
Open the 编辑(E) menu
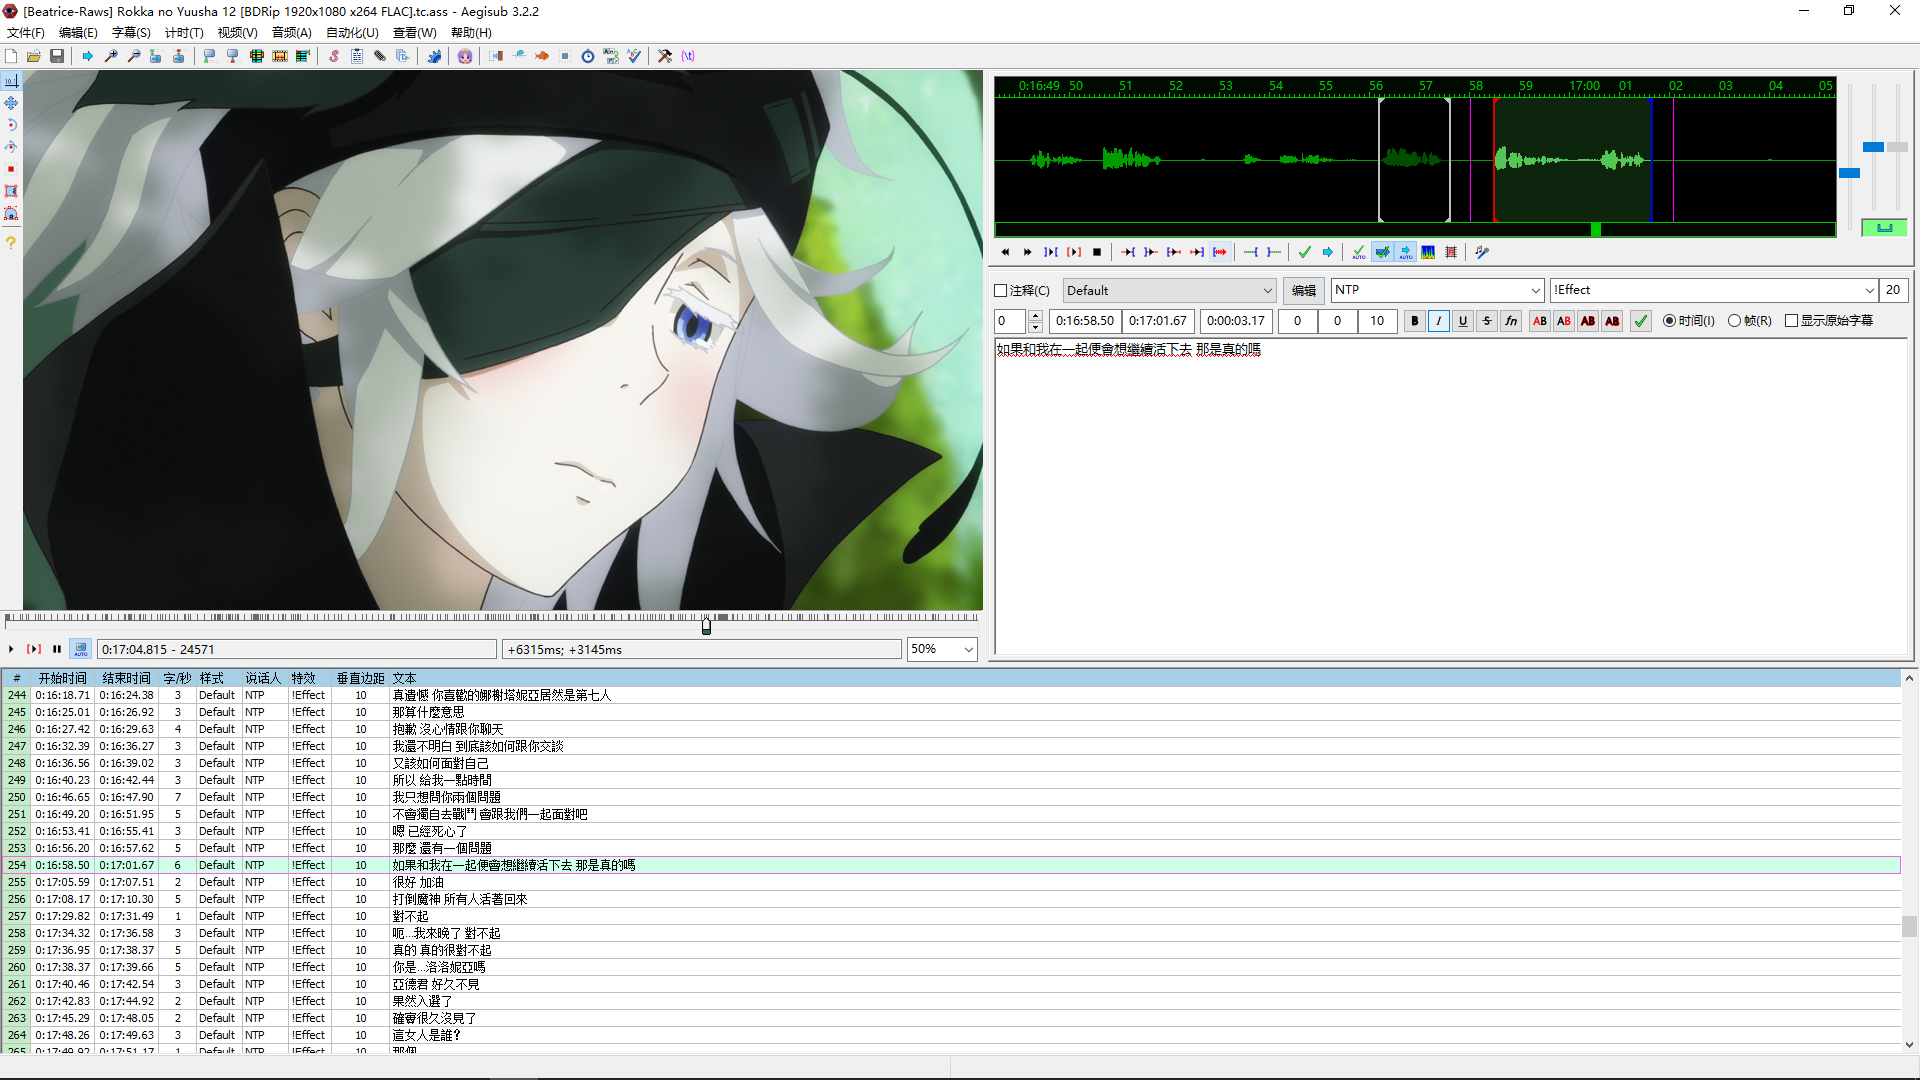pyautogui.click(x=78, y=32)
